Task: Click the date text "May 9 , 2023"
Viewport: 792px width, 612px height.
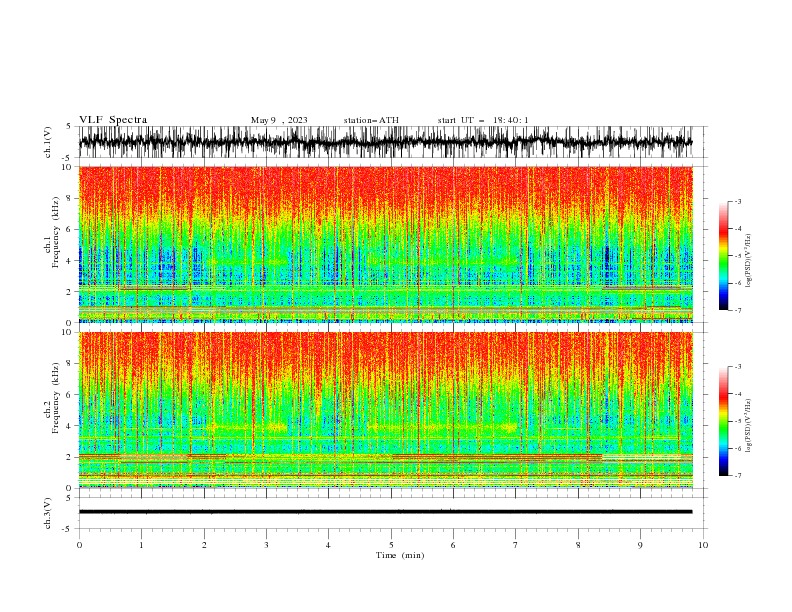Action: 279,120
